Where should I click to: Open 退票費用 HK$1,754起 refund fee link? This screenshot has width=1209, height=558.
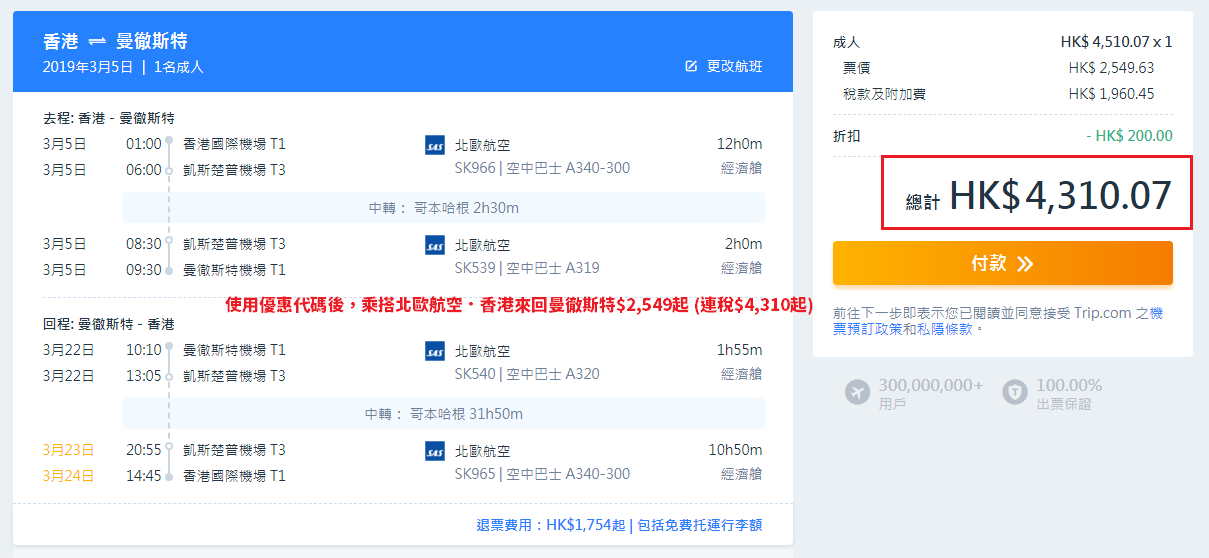(551, 525)
